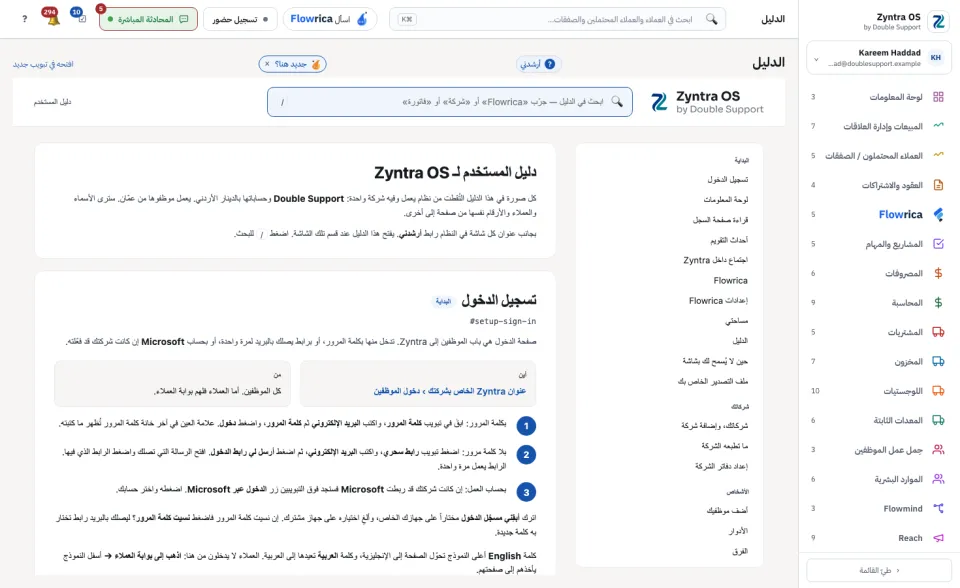This screenshot has width=960, height=588.
Task: Open the تسجيل الدخول guide section
Action: (x=727, y=179)
